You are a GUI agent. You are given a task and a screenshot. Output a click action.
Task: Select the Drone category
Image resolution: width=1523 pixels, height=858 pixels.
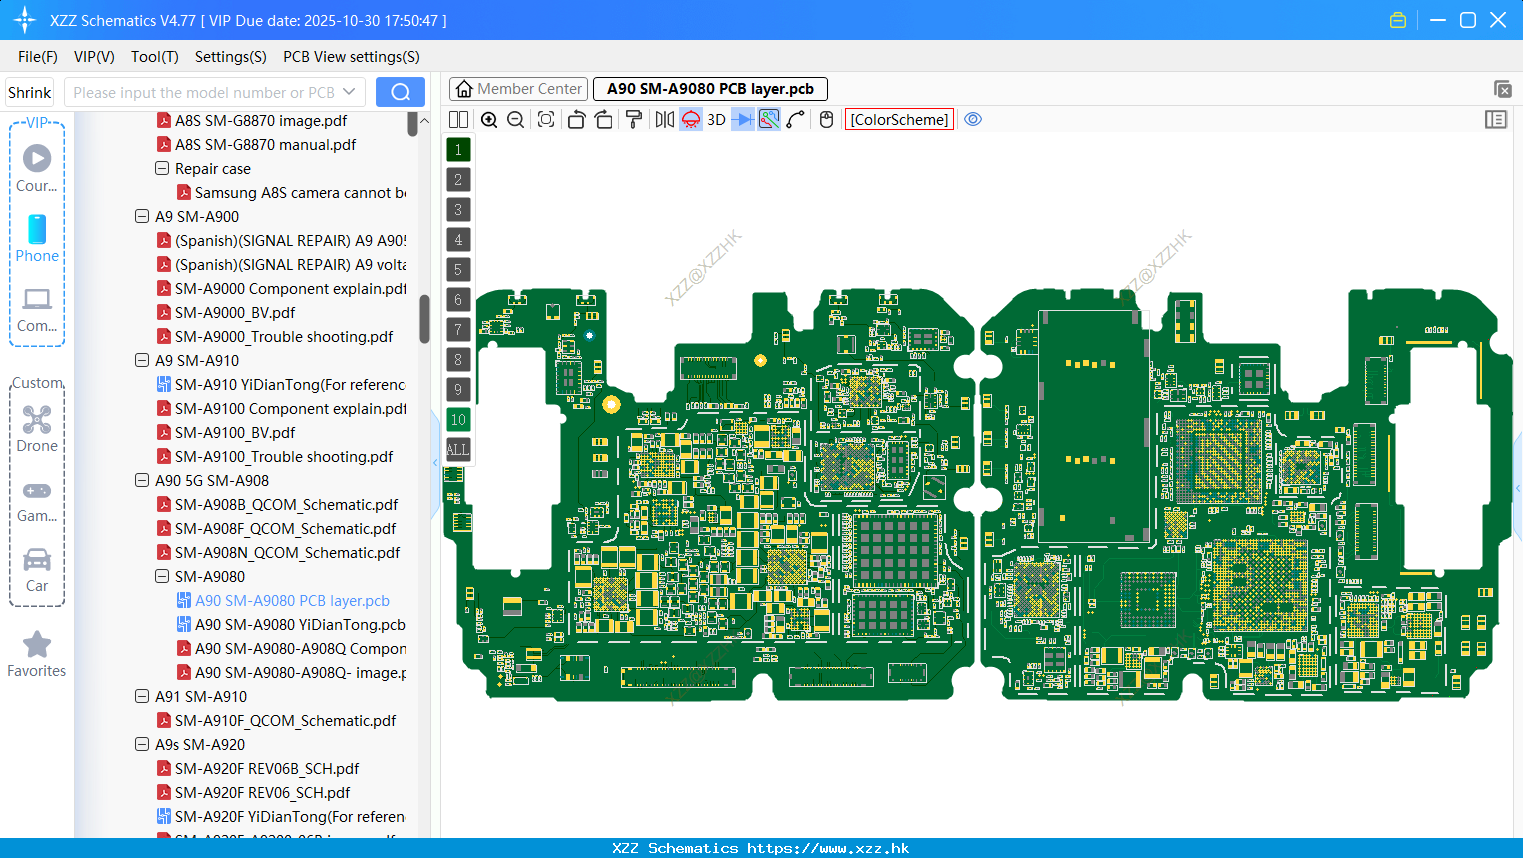[x=37, y=429]
